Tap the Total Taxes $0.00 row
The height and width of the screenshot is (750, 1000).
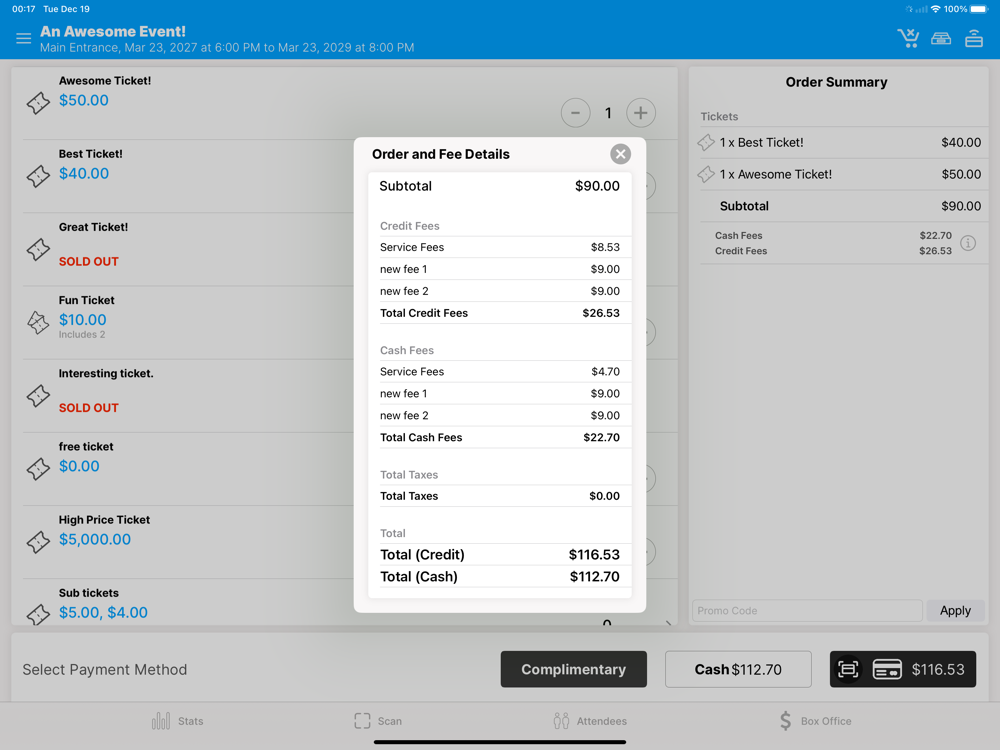tap(499, 496)
